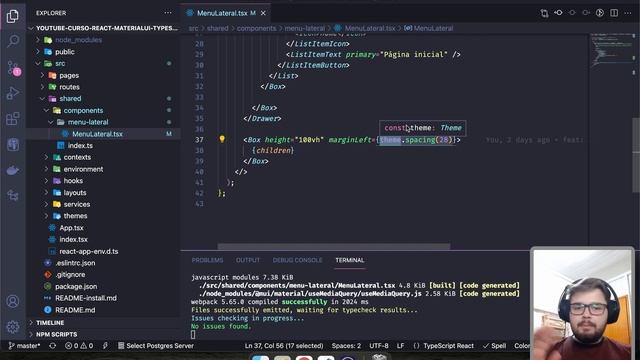The height and width of the screenshot is (360, 640).
Task: Open the Docker view in activity bar
Action: click(x=13, y=170)
